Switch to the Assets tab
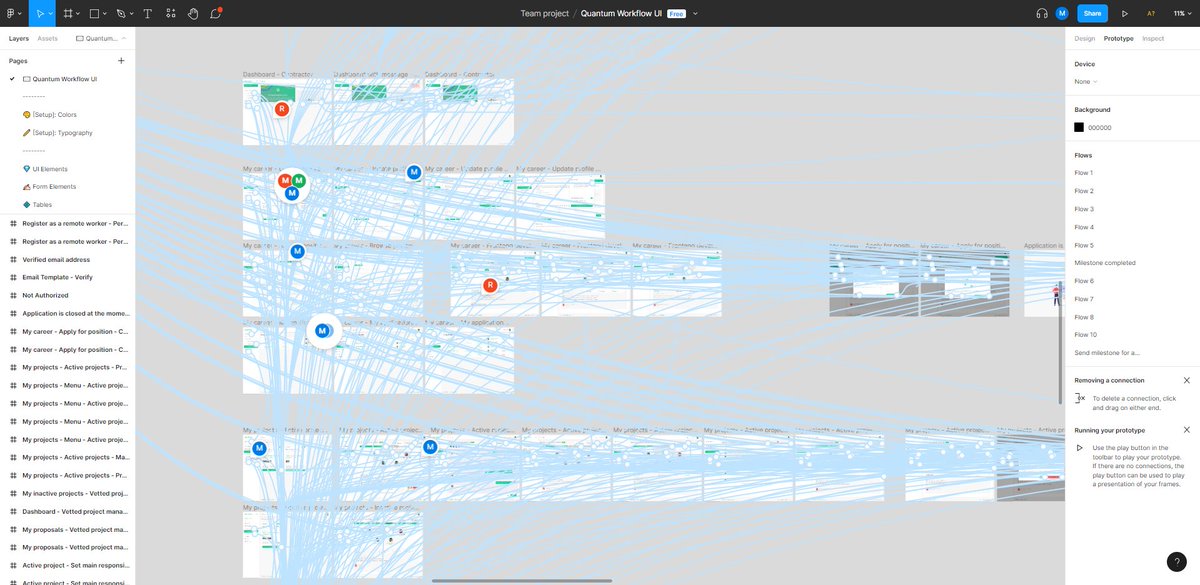 click(47, 38)
